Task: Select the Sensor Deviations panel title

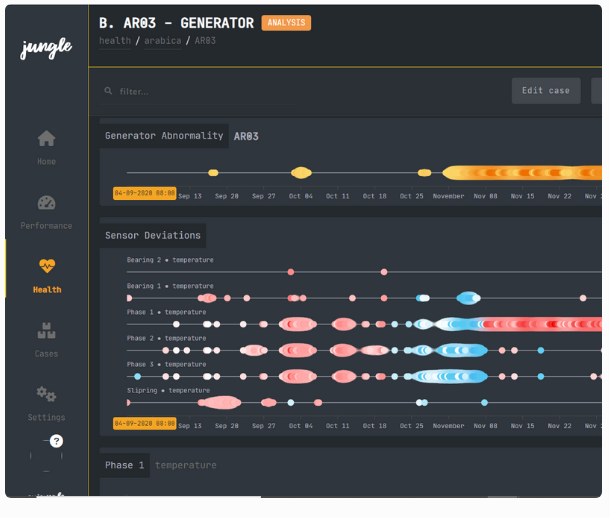Action: tap(153, 236)
